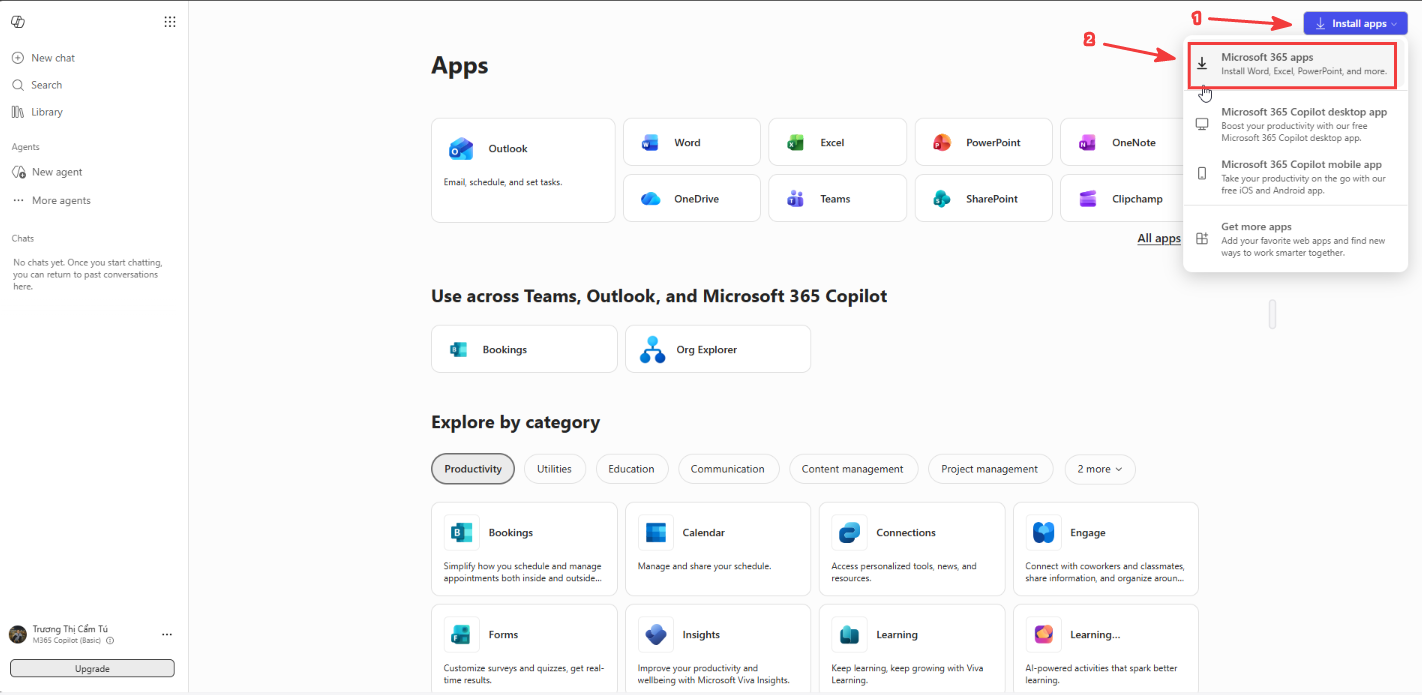
Task: Choose Microsoft 365 apps install option
Action: click(1296, 63)
